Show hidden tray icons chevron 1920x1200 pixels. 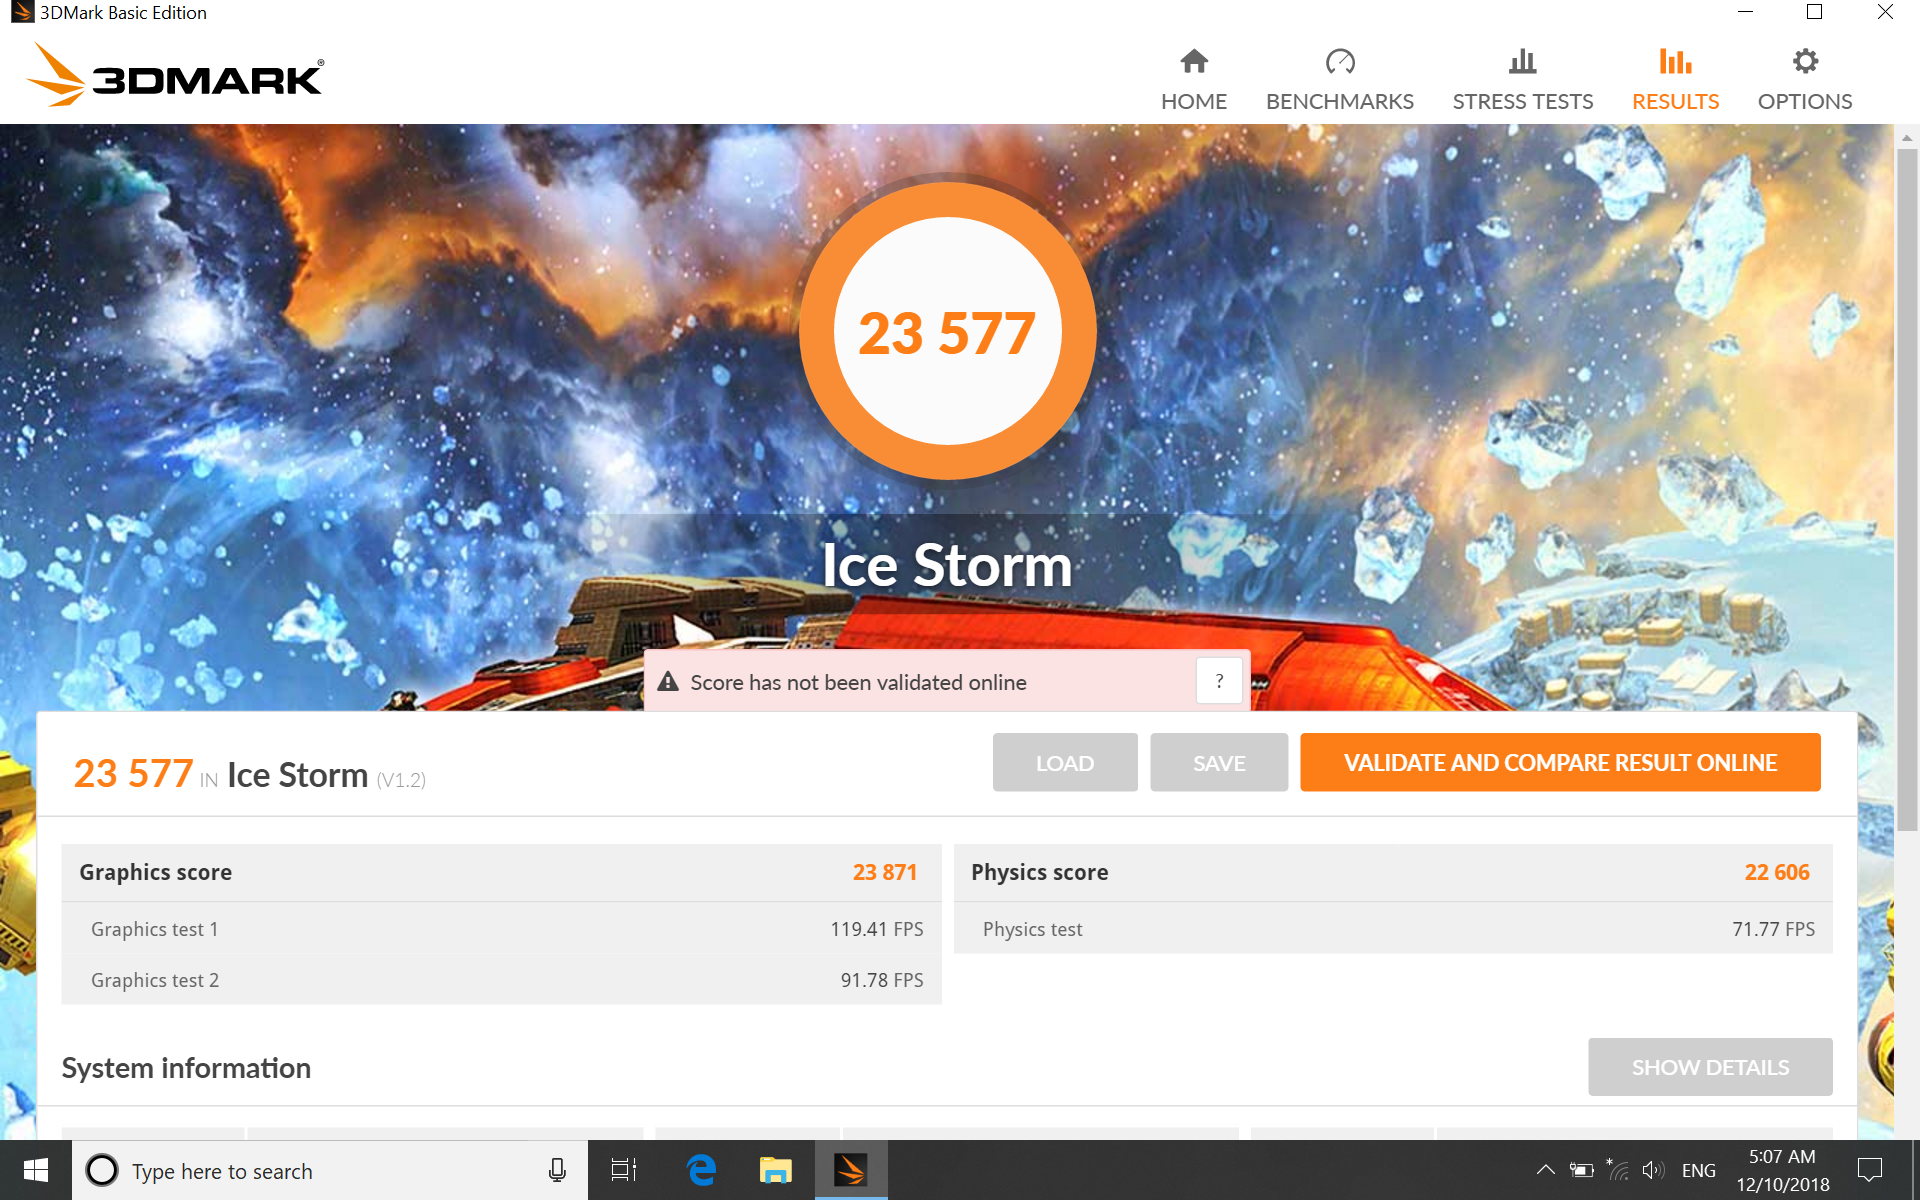(x=1545, y=1170)
